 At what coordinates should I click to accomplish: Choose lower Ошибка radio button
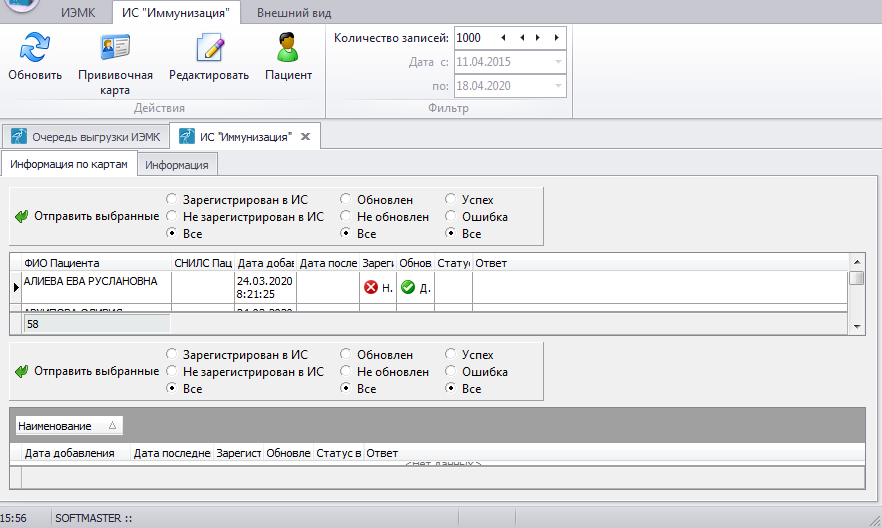pos(451,372)
